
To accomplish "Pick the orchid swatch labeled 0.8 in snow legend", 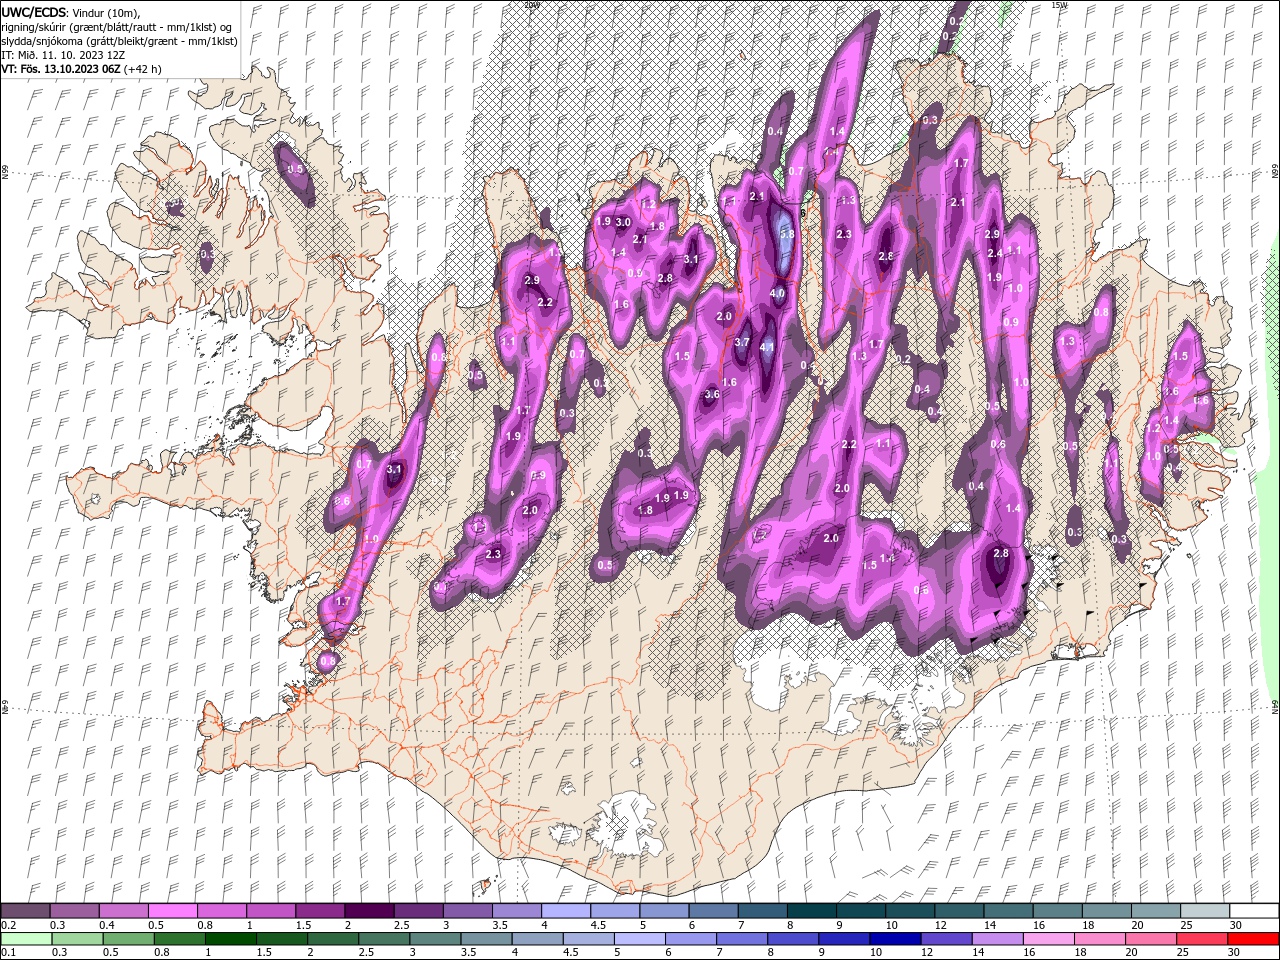I will pyautogui.click(x=221, y=911).
